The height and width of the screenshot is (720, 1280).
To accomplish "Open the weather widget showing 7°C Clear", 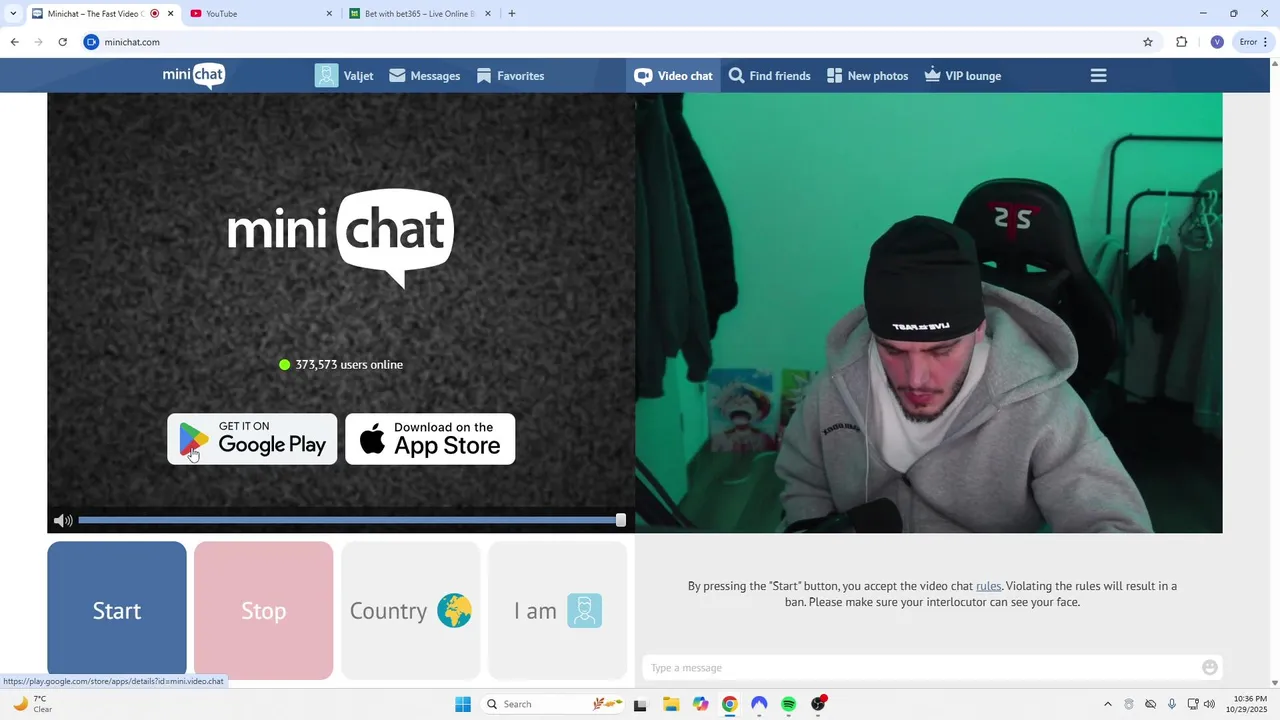I will (31, 704).
